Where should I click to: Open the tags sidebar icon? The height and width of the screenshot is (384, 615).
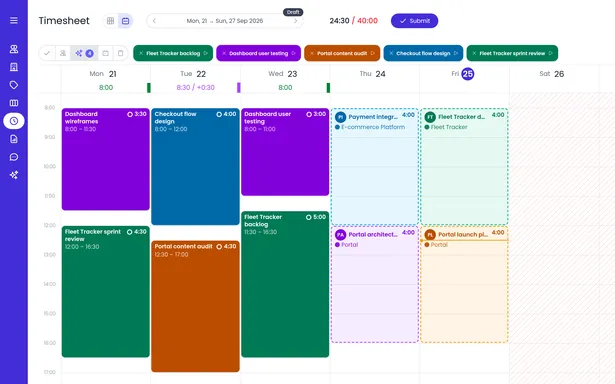pos(14,85)
